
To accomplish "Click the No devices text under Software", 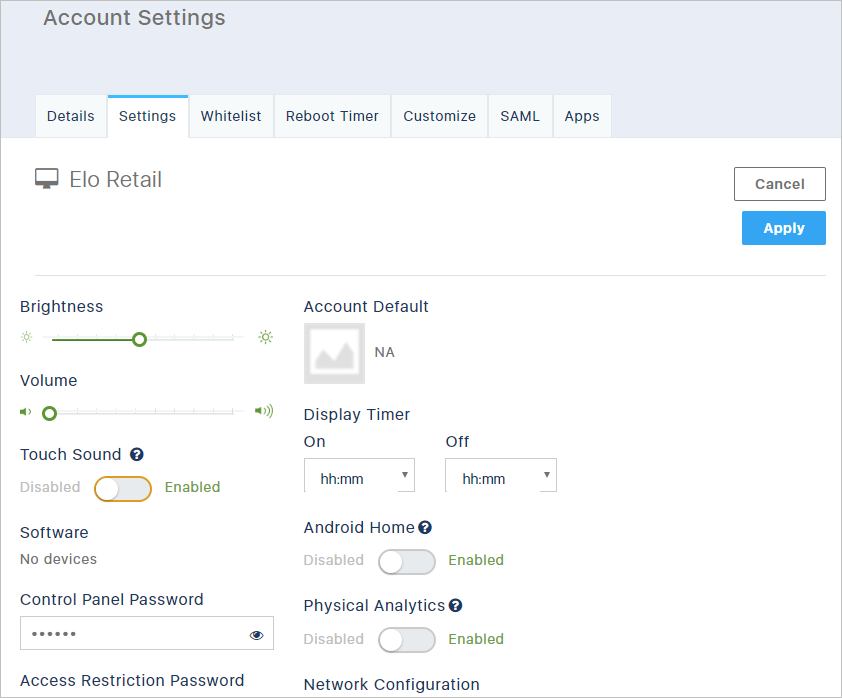I will pos(59,559).
